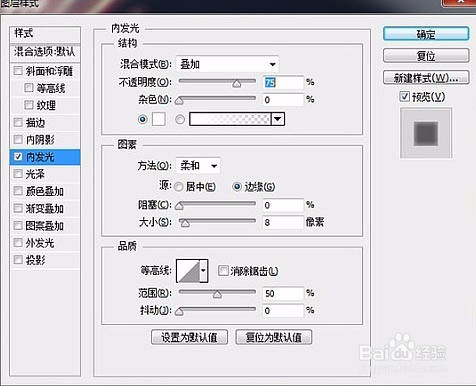Click the 复位 reset button

426,56
